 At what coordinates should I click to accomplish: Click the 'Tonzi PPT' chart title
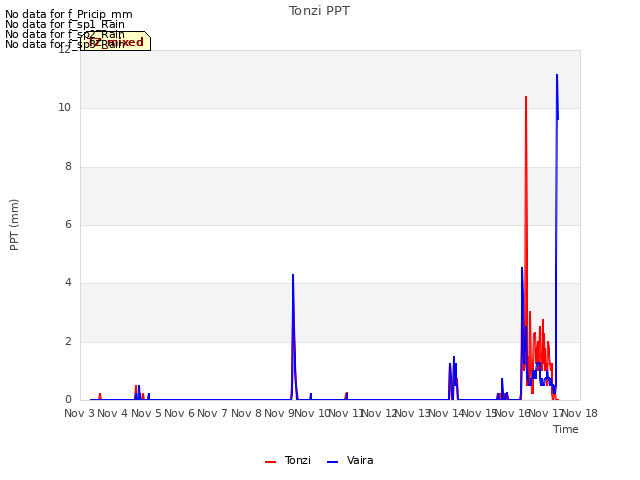319,11
